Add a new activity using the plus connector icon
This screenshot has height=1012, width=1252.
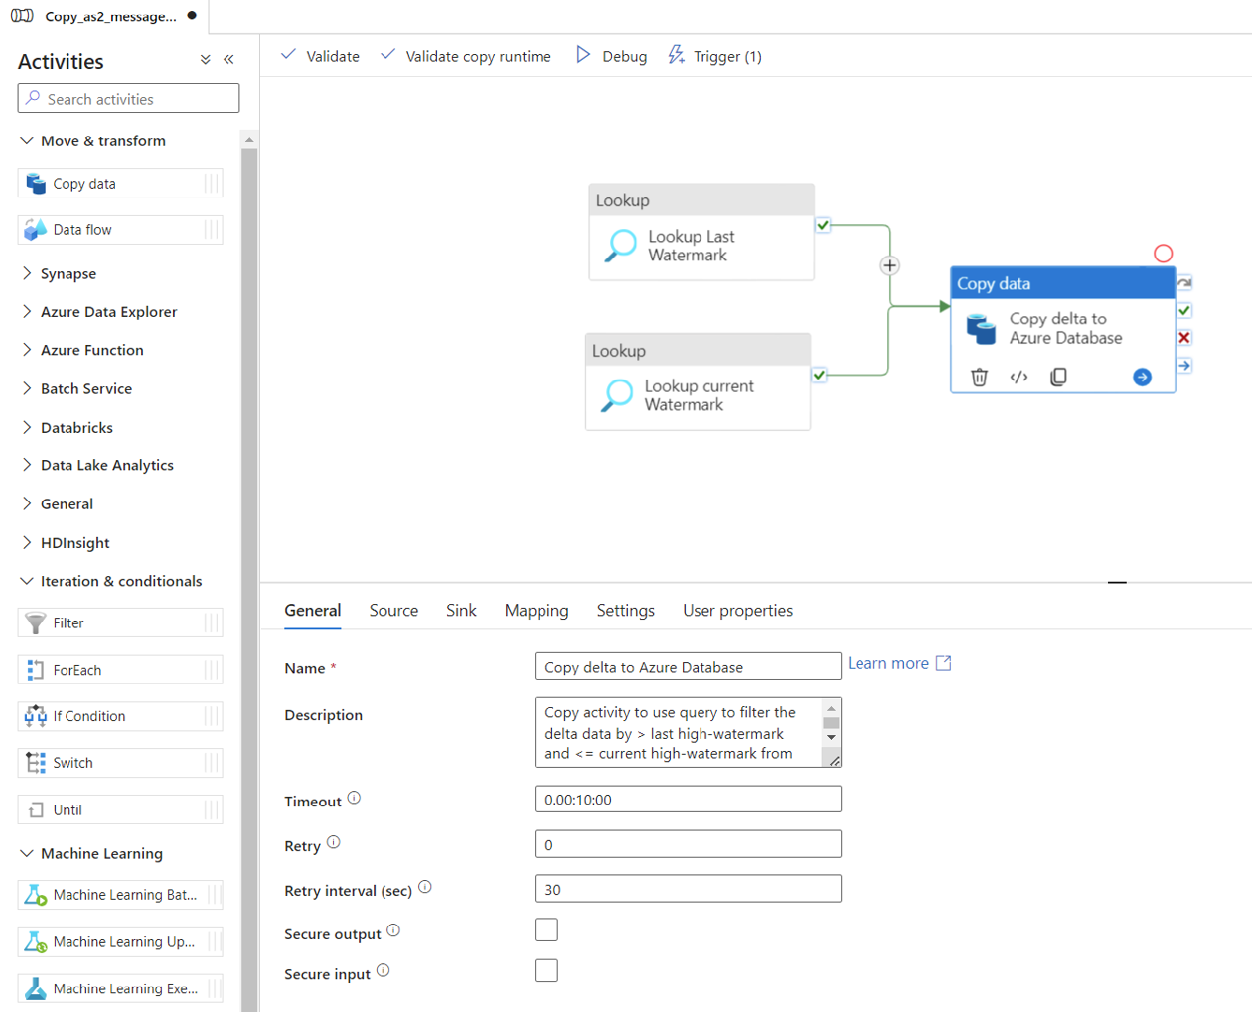(889, 265)
